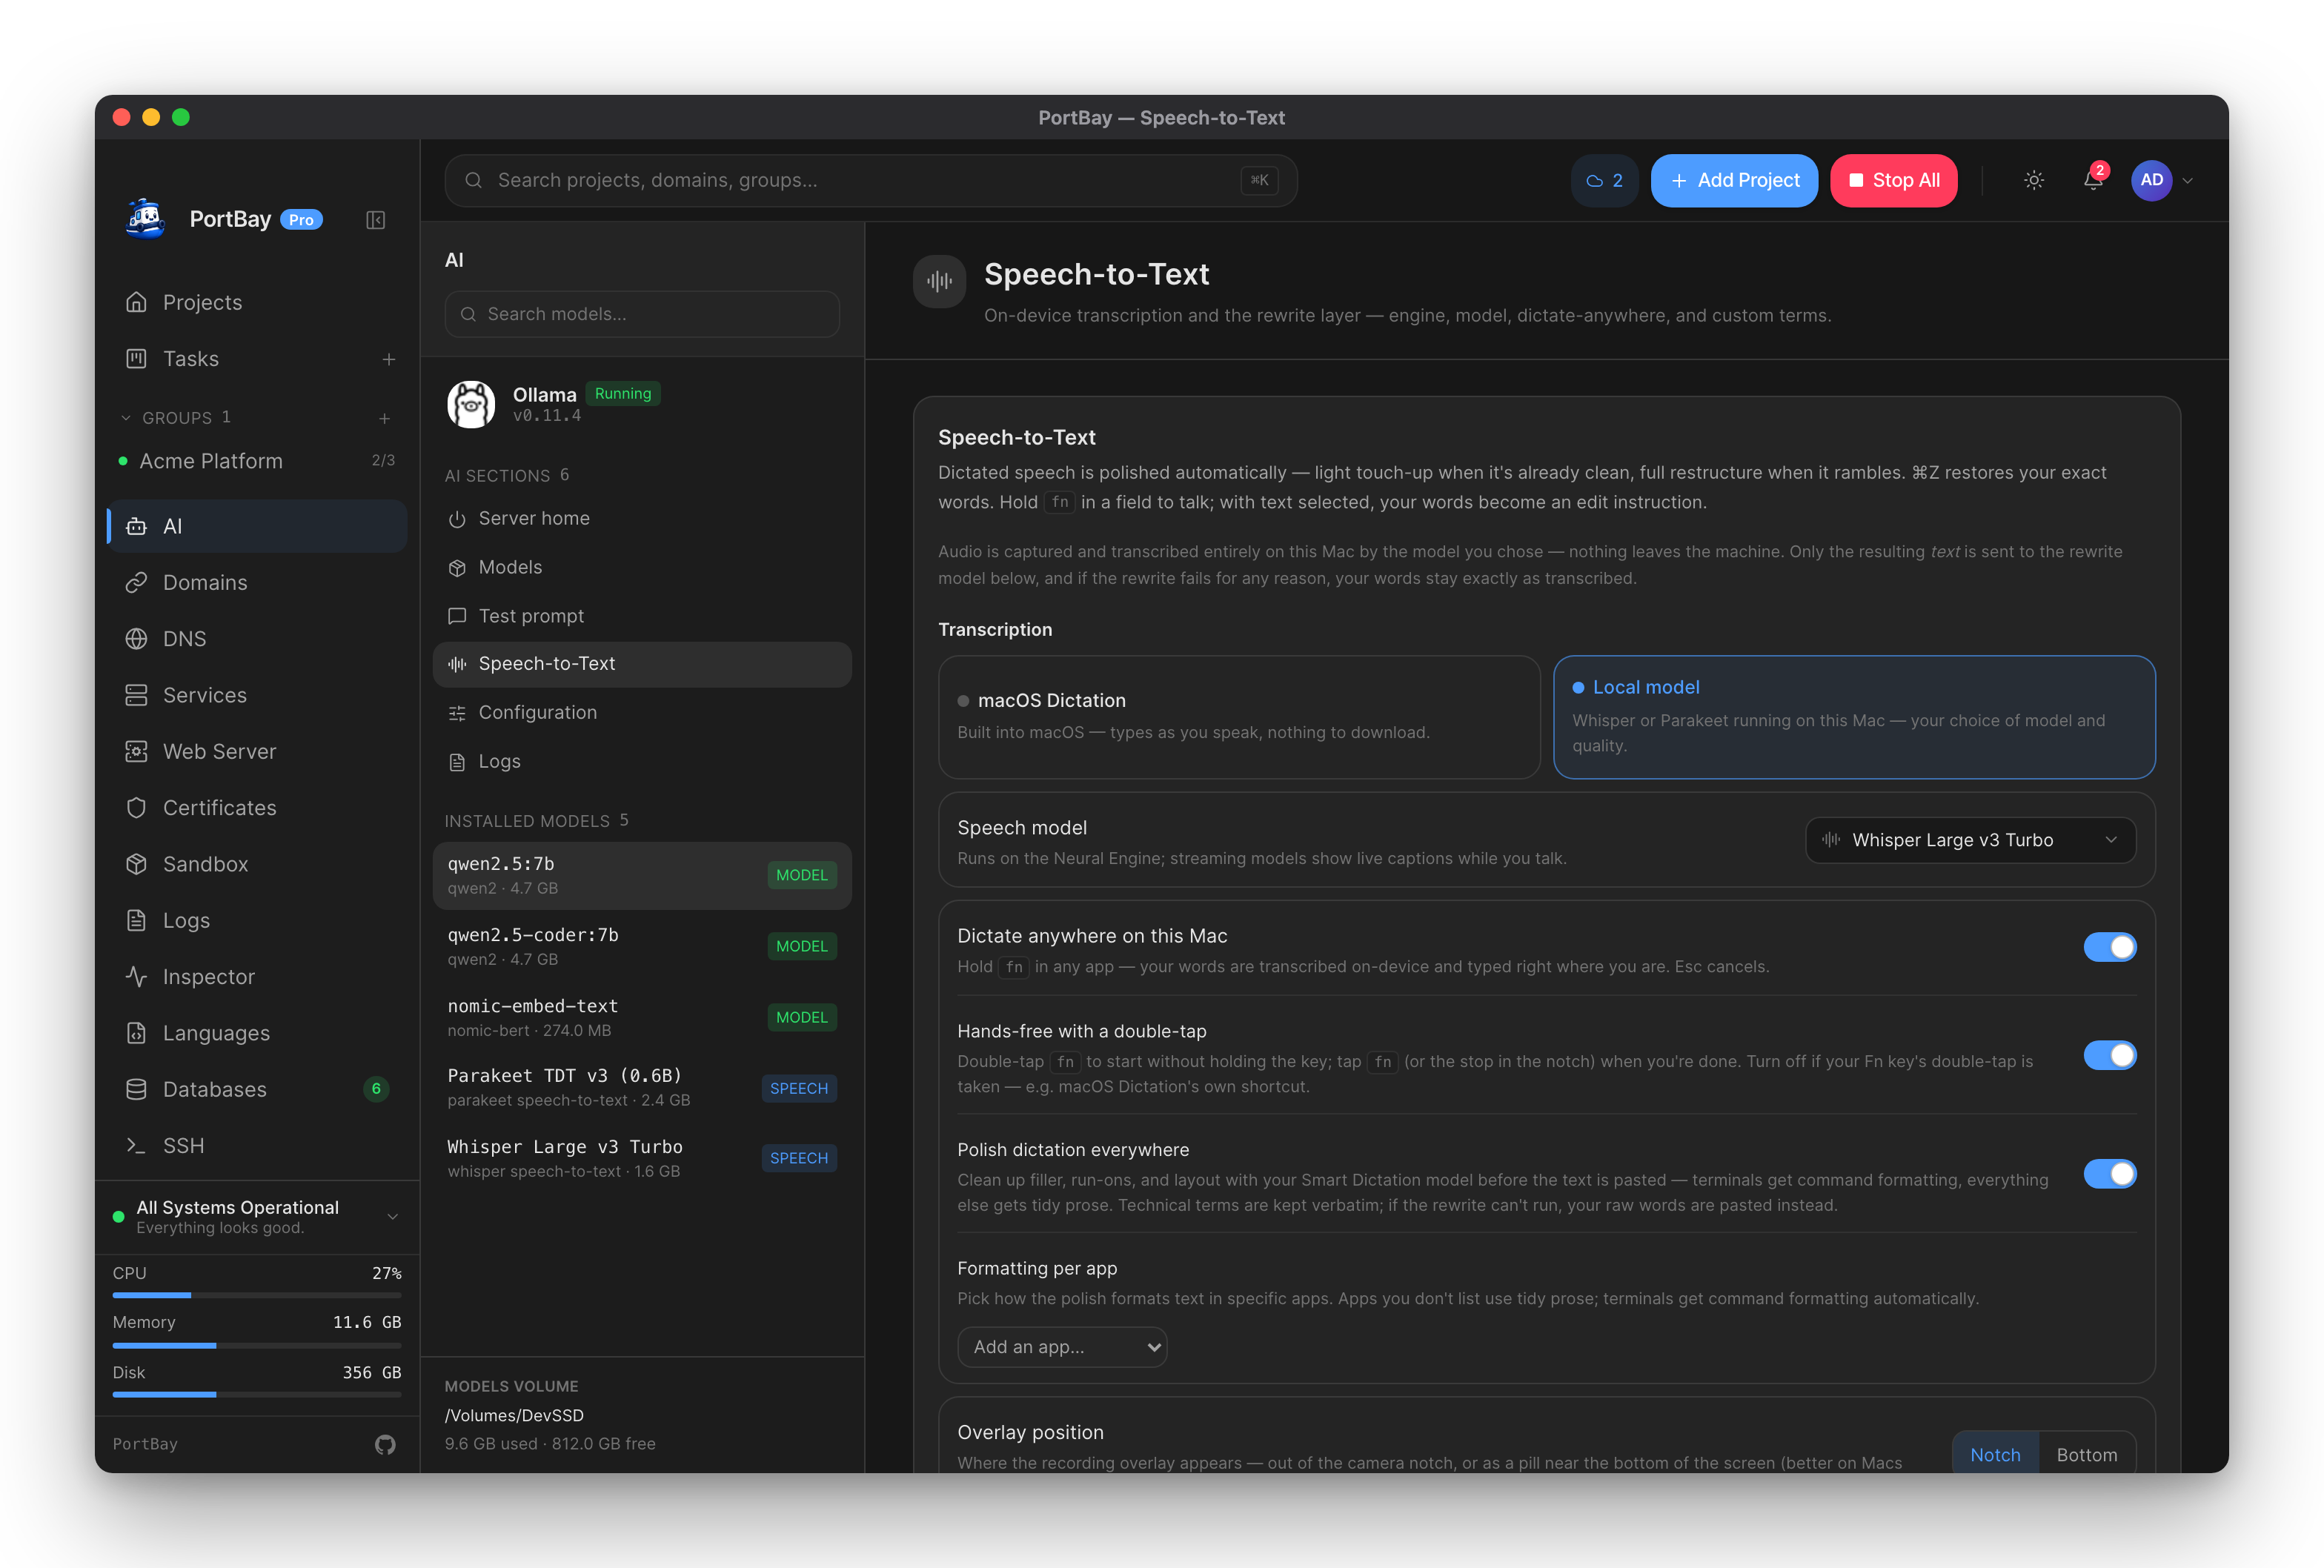This screenshot has width=2324, height=1568.
Task: Focus the Search models field
Action: click(642, 314)
